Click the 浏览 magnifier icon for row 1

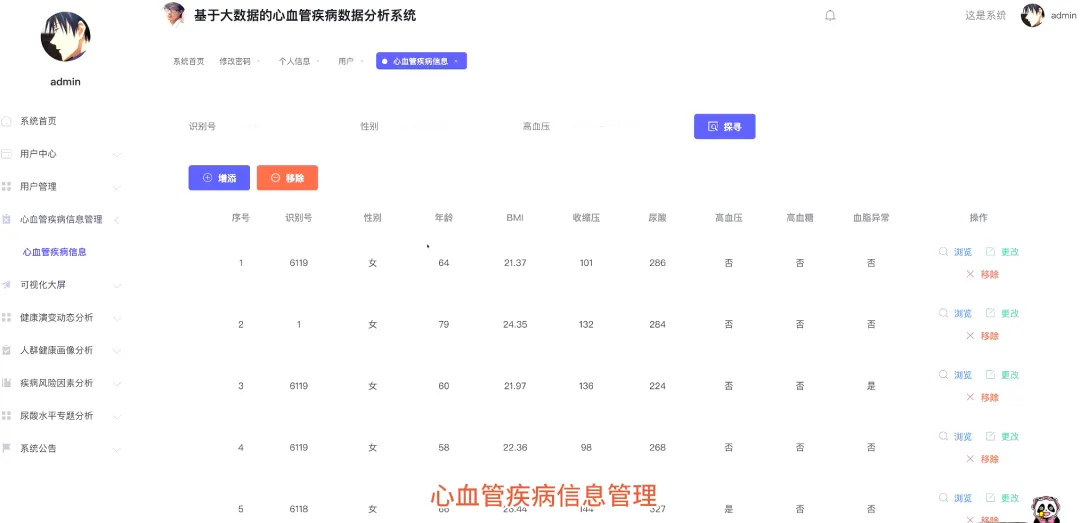tap(943, 252)
